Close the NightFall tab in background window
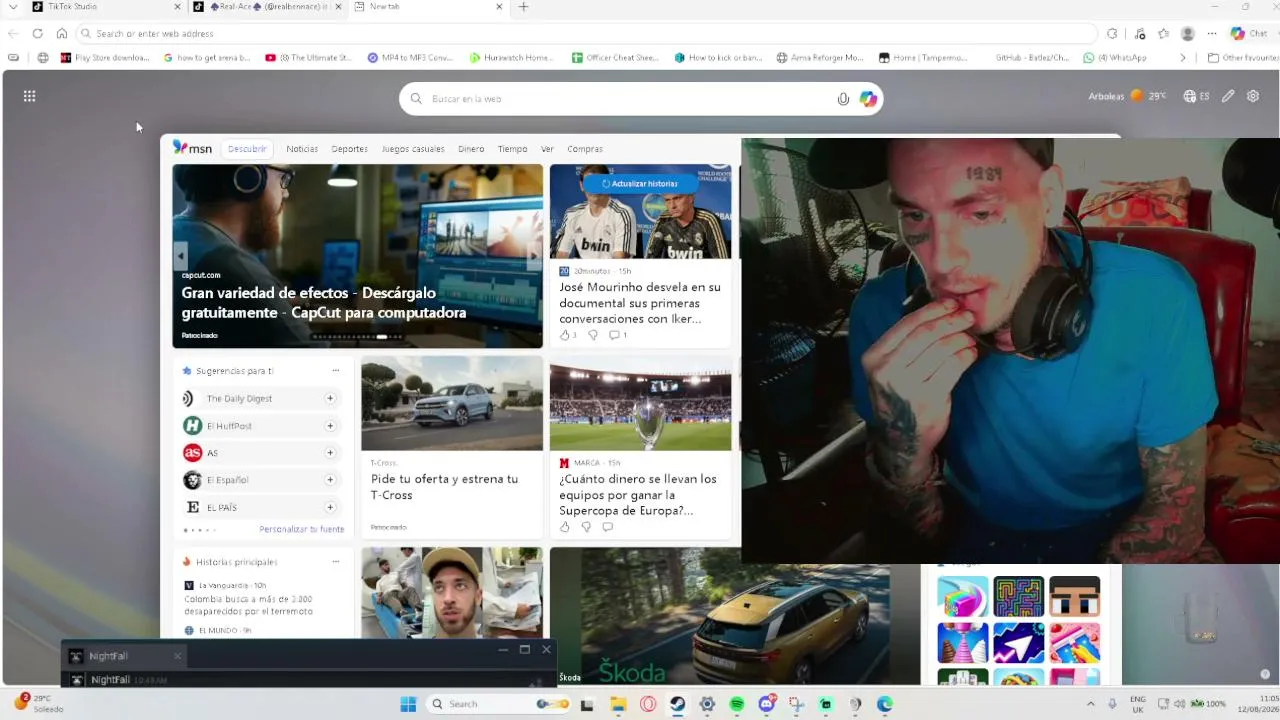This screenshot has height=720, width=1280. [x=177, y=656]
